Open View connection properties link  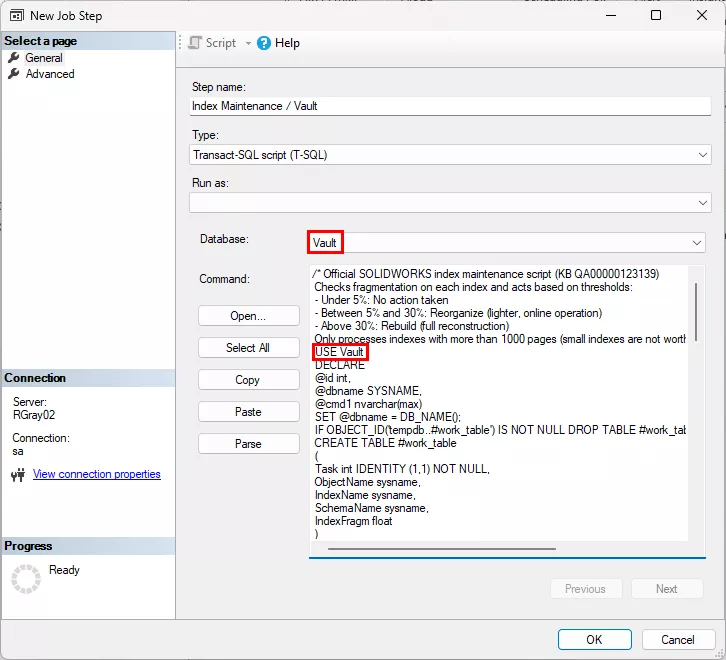point(97,474)
